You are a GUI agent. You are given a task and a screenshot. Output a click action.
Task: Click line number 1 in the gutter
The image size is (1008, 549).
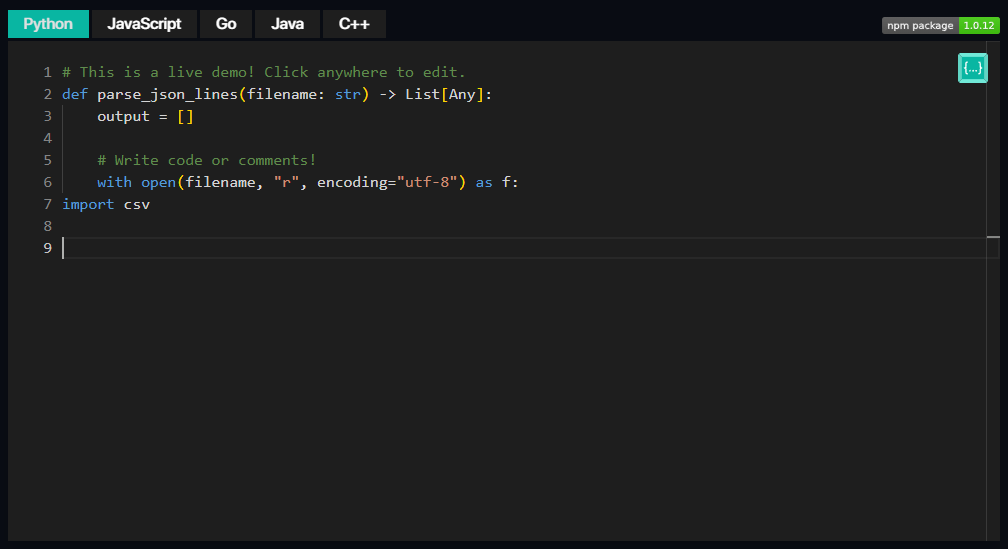point(47,72)
